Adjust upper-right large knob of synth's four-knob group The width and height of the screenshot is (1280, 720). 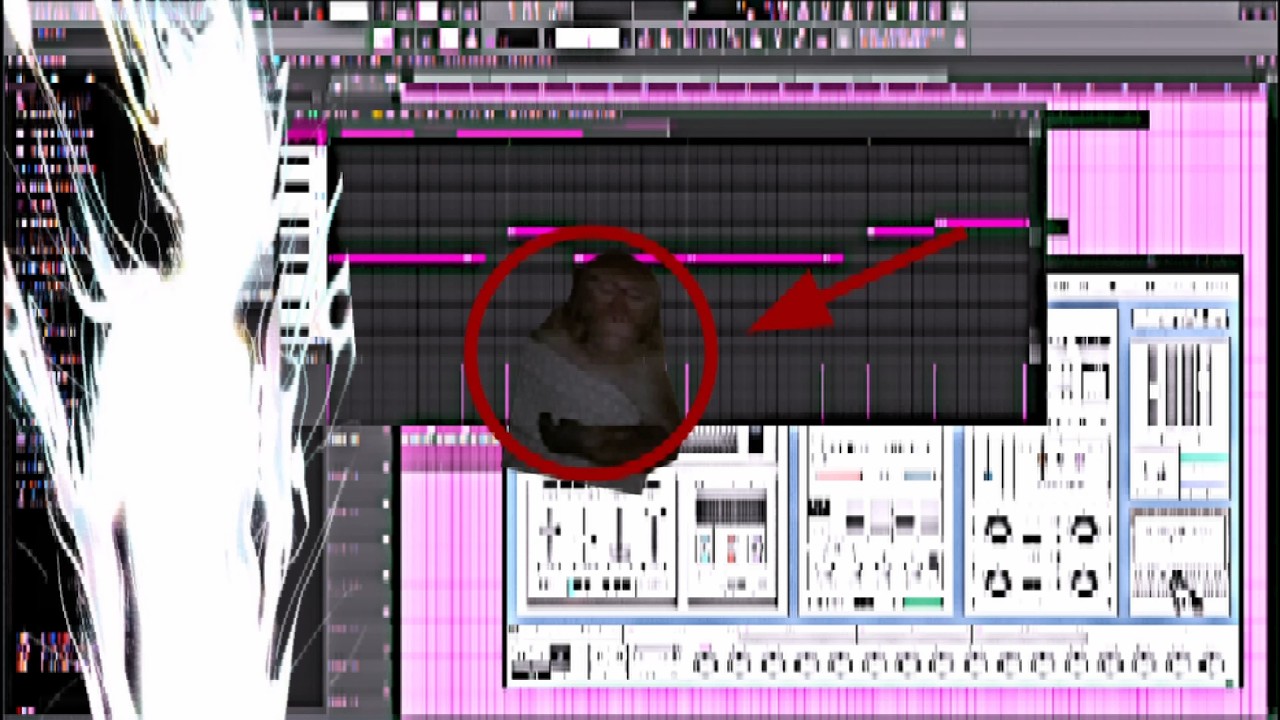[x=1084, y=529]
